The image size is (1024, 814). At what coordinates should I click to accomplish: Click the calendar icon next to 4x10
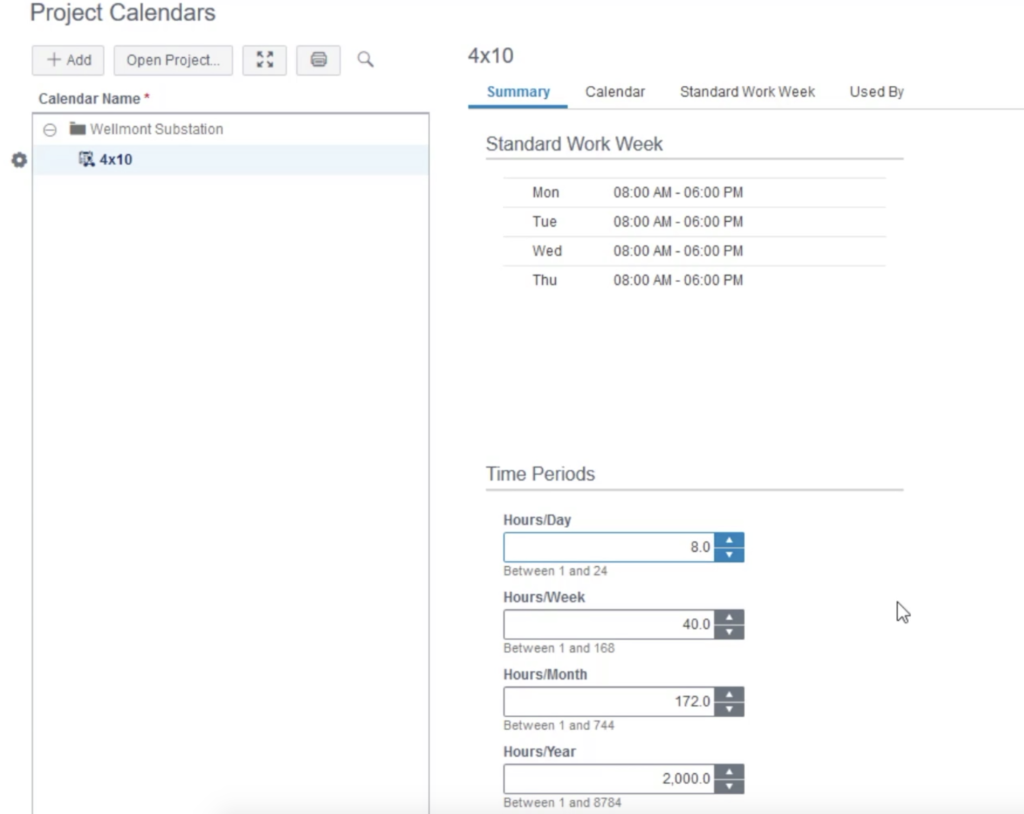click(85, 159)
